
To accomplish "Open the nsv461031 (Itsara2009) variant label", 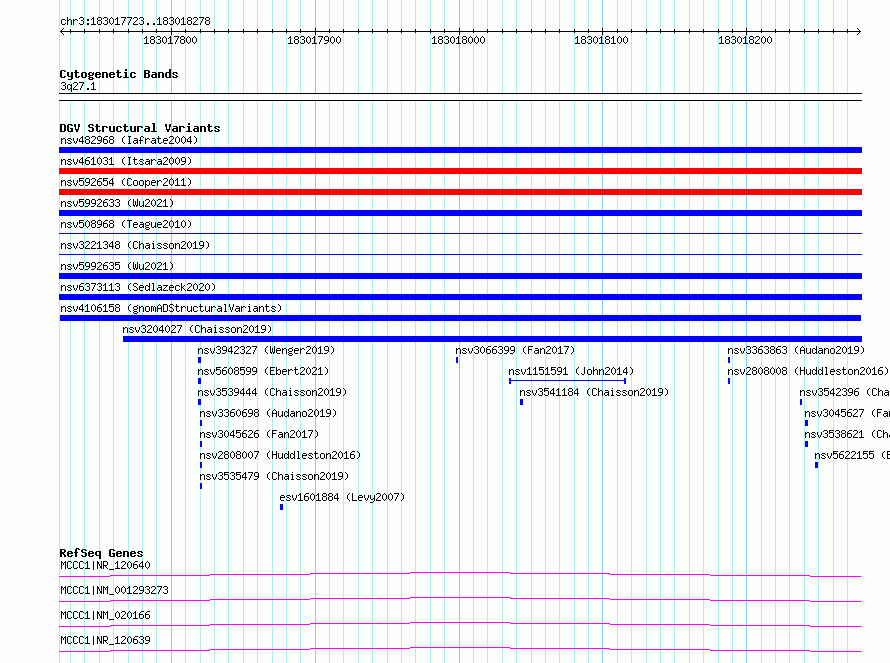I will (126, 161).
